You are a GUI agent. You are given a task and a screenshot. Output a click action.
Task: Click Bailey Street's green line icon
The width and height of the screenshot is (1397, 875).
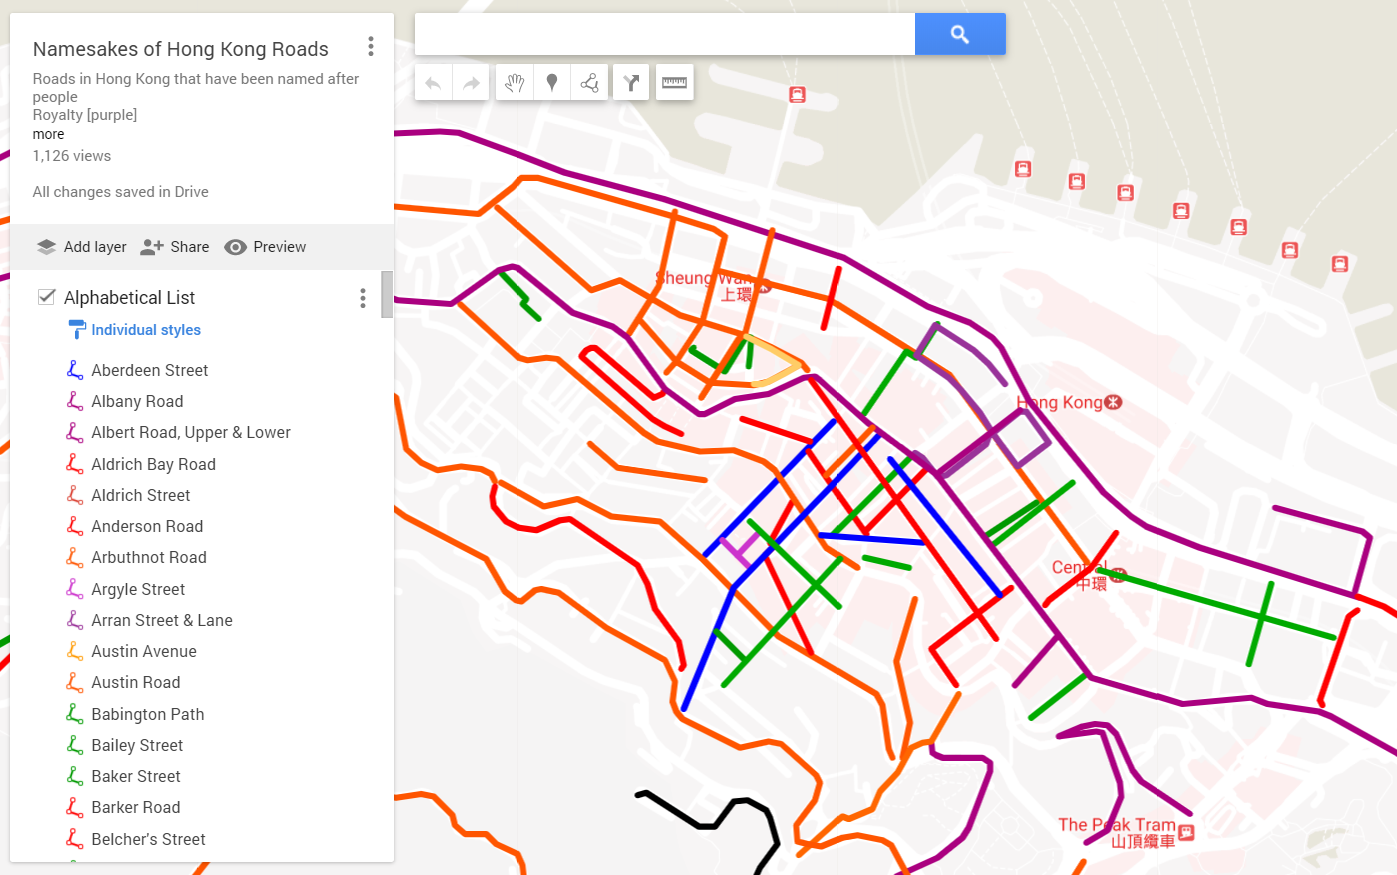click(75, 745)
